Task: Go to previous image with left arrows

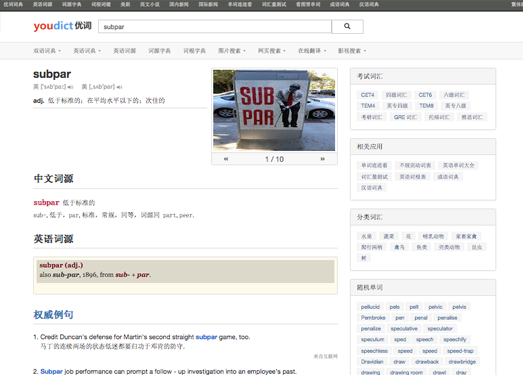Action: coord(226,159)
